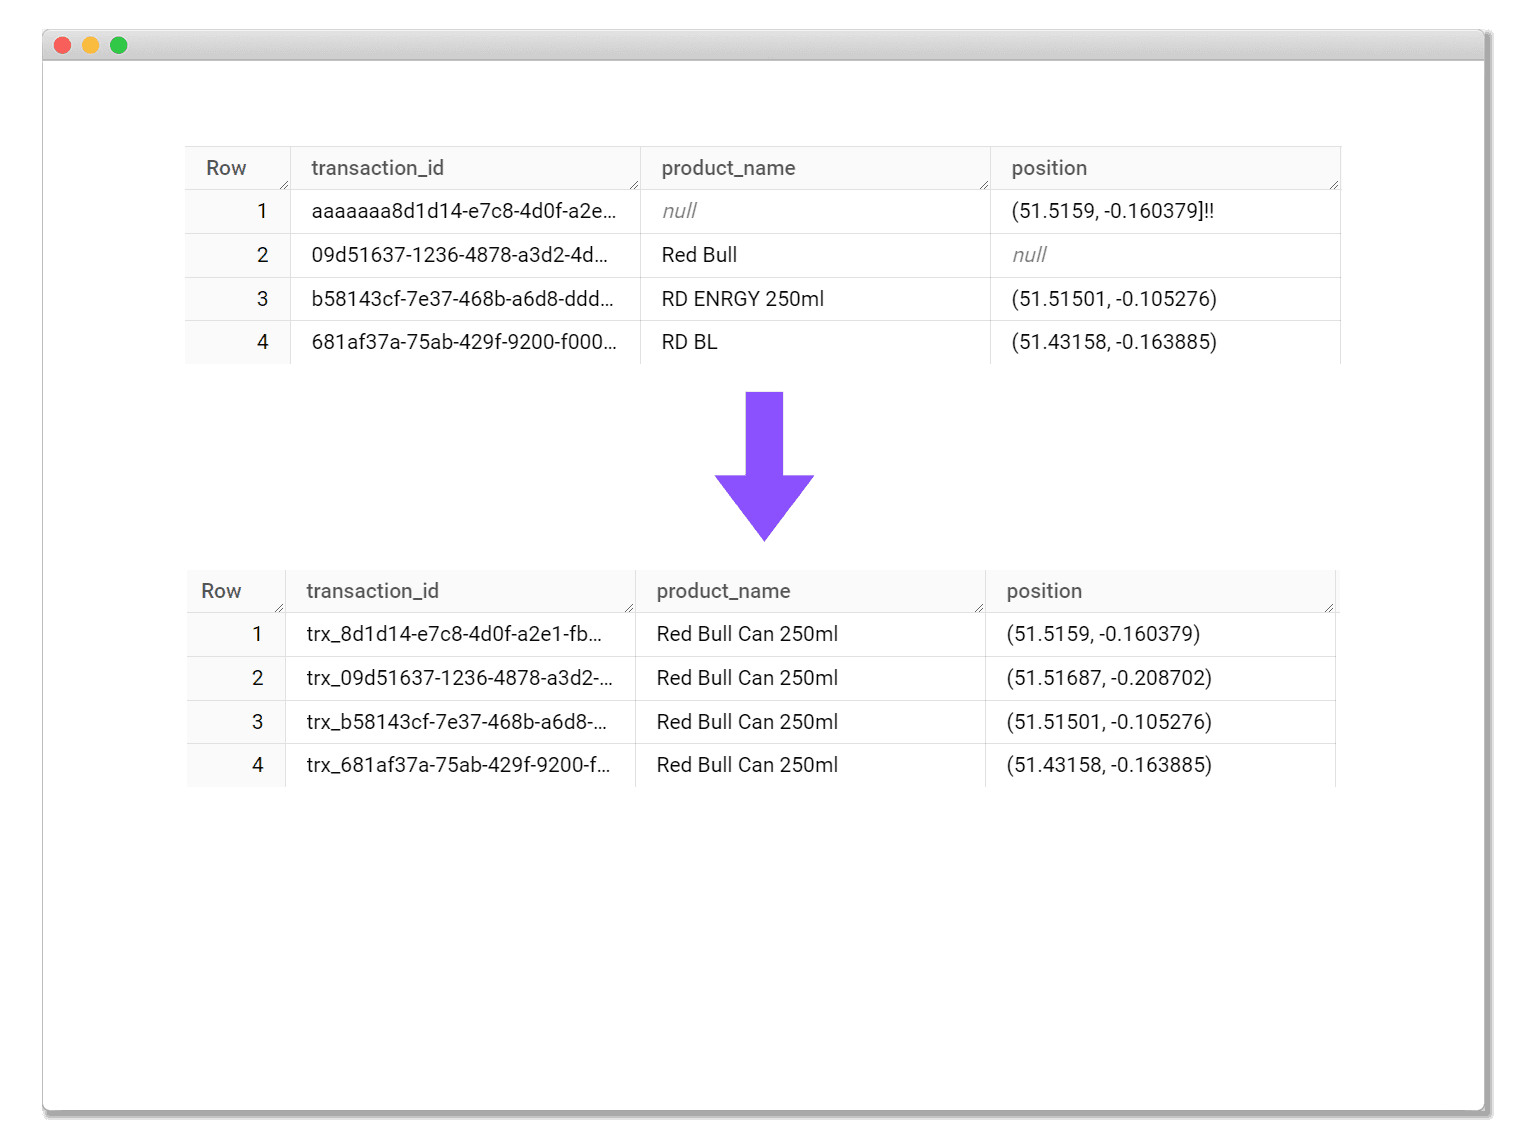The image size is (1527, 1139).
Task: Select cell '681af37a-75ab-429f-9200-f000...'
Action: coord(465,342)
